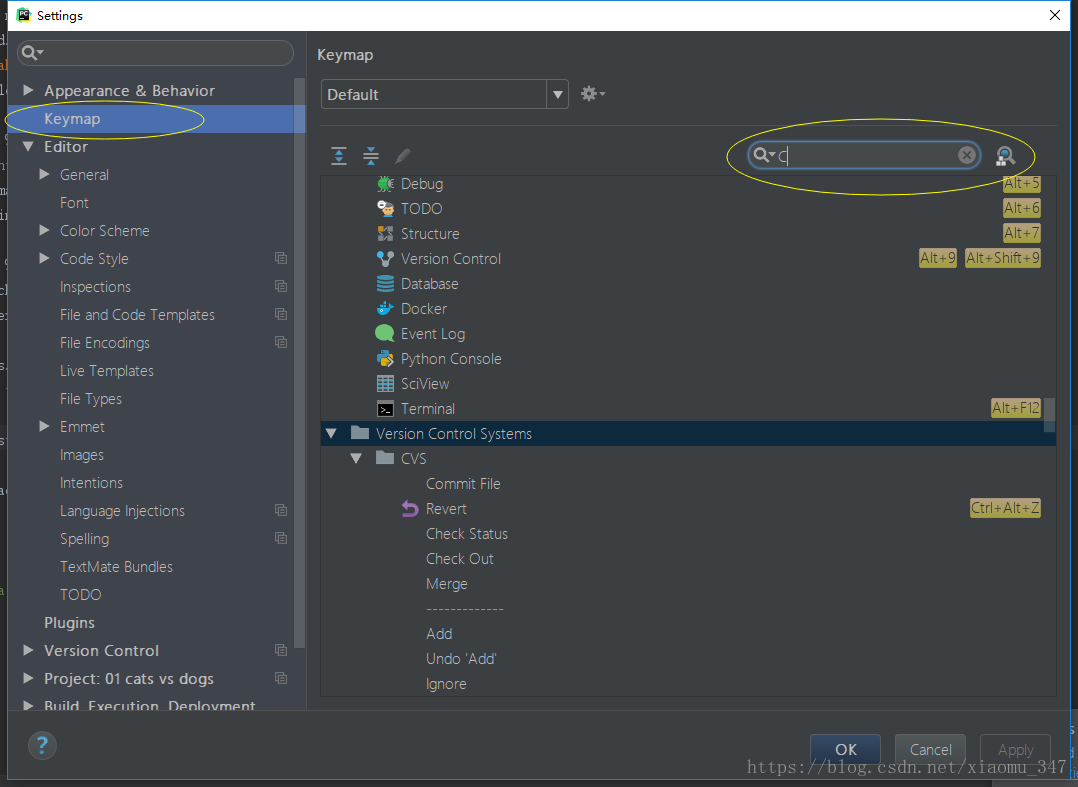Select the Check Status action

[x=467, y=534]
